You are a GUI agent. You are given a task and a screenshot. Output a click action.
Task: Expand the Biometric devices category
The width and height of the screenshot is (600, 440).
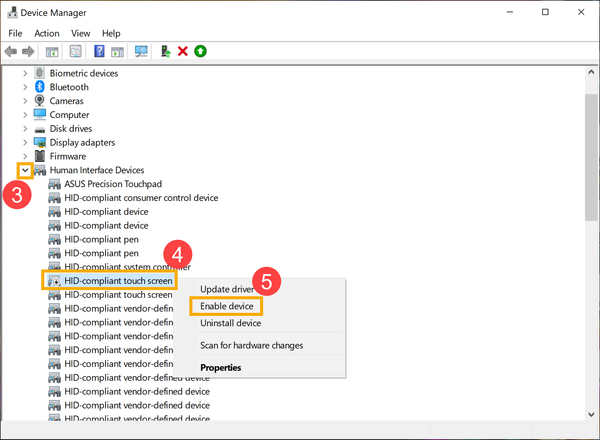point(25,73)
